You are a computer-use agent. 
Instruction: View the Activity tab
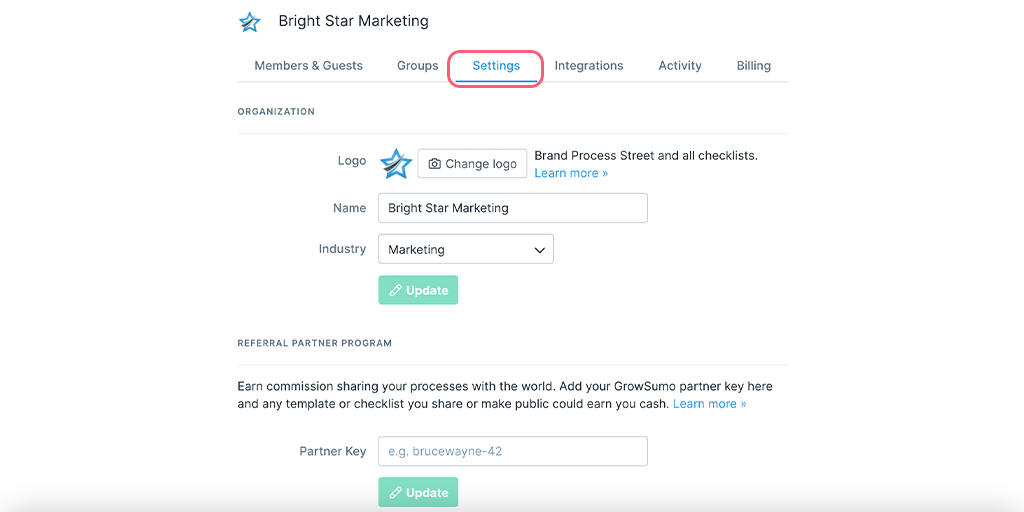680,65
